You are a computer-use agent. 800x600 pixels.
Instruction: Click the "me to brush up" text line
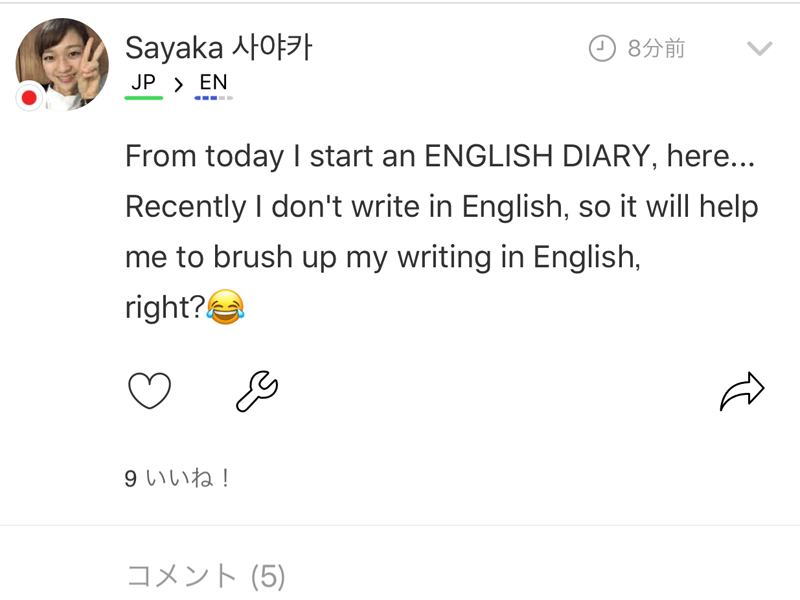click(381, 258)
